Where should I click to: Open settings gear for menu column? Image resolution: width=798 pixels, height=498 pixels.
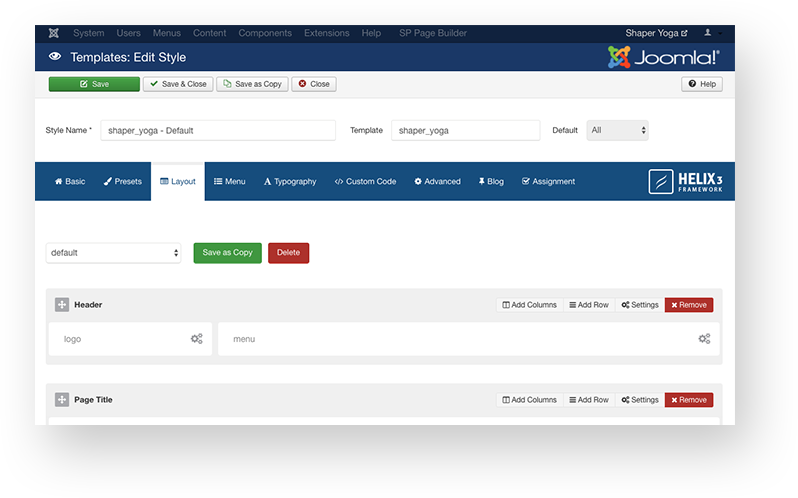point(704,339)
